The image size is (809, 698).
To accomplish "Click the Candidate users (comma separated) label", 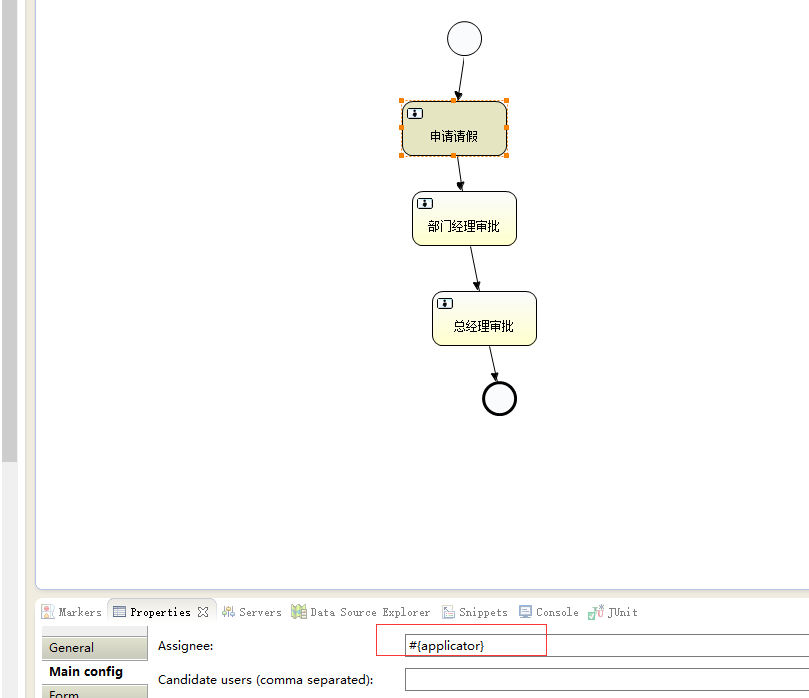I will 265,680.
